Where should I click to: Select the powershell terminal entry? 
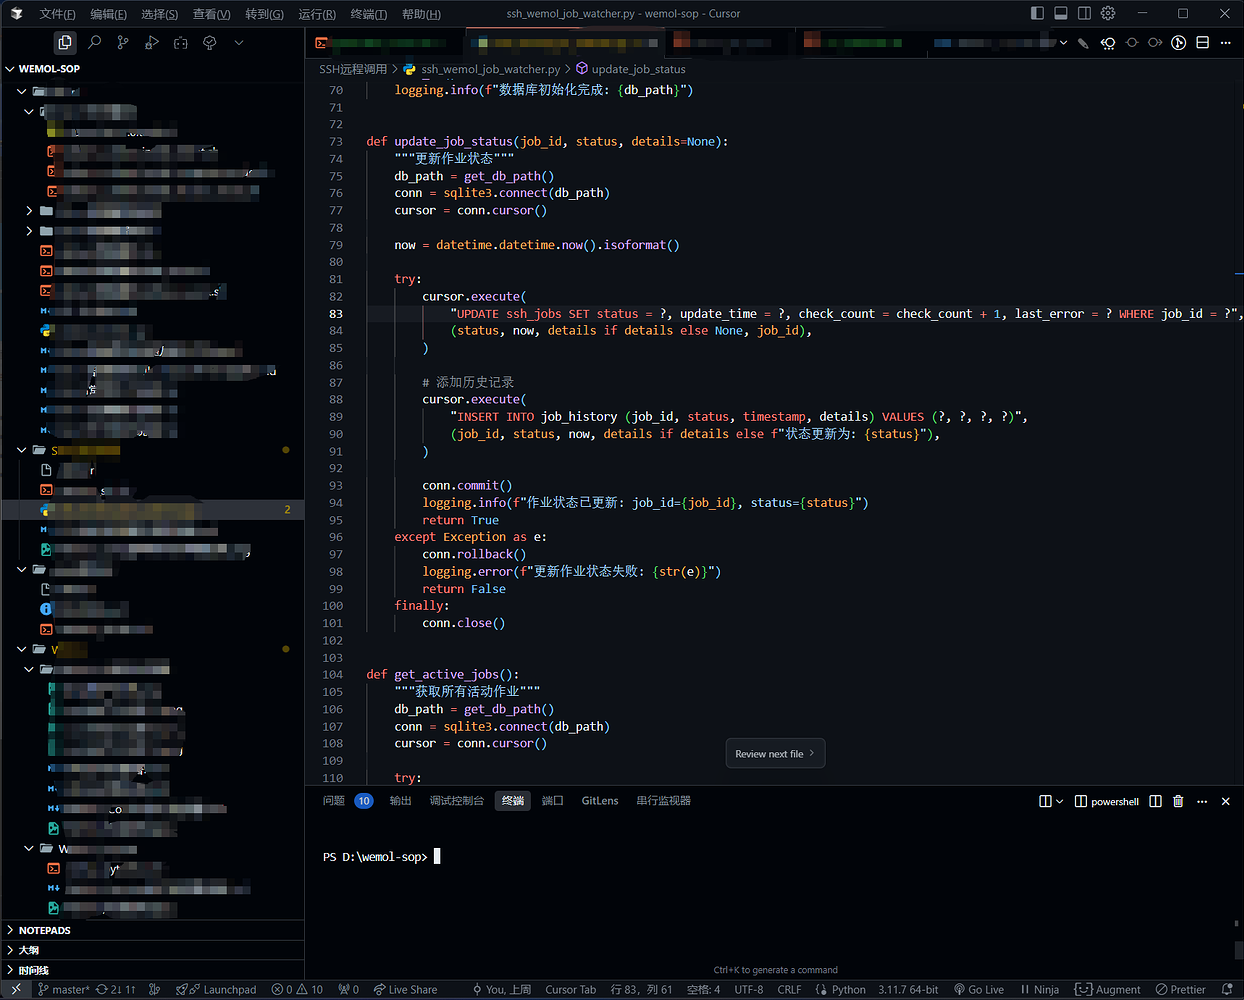point(1107,801)
